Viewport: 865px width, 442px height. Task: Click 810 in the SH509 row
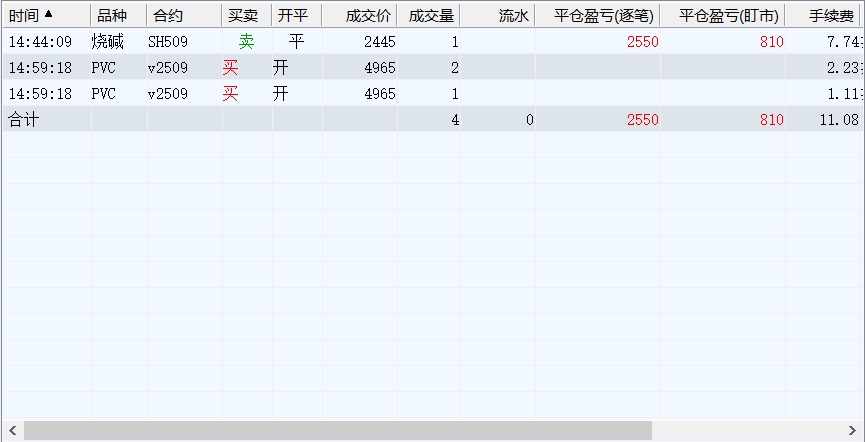tap(772, 42)
